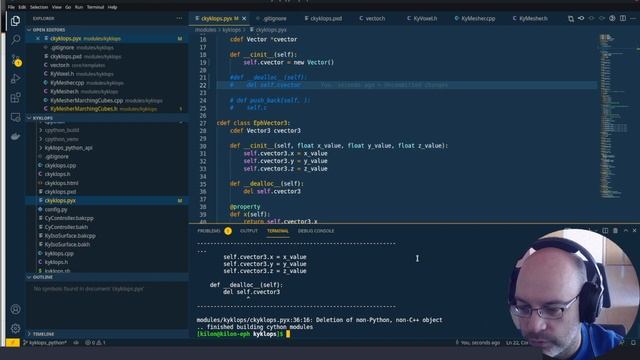The height and width of the screenshot is (360, 640).
Task: Click the remote window indicator in status bar
Action: coord(13,342)
